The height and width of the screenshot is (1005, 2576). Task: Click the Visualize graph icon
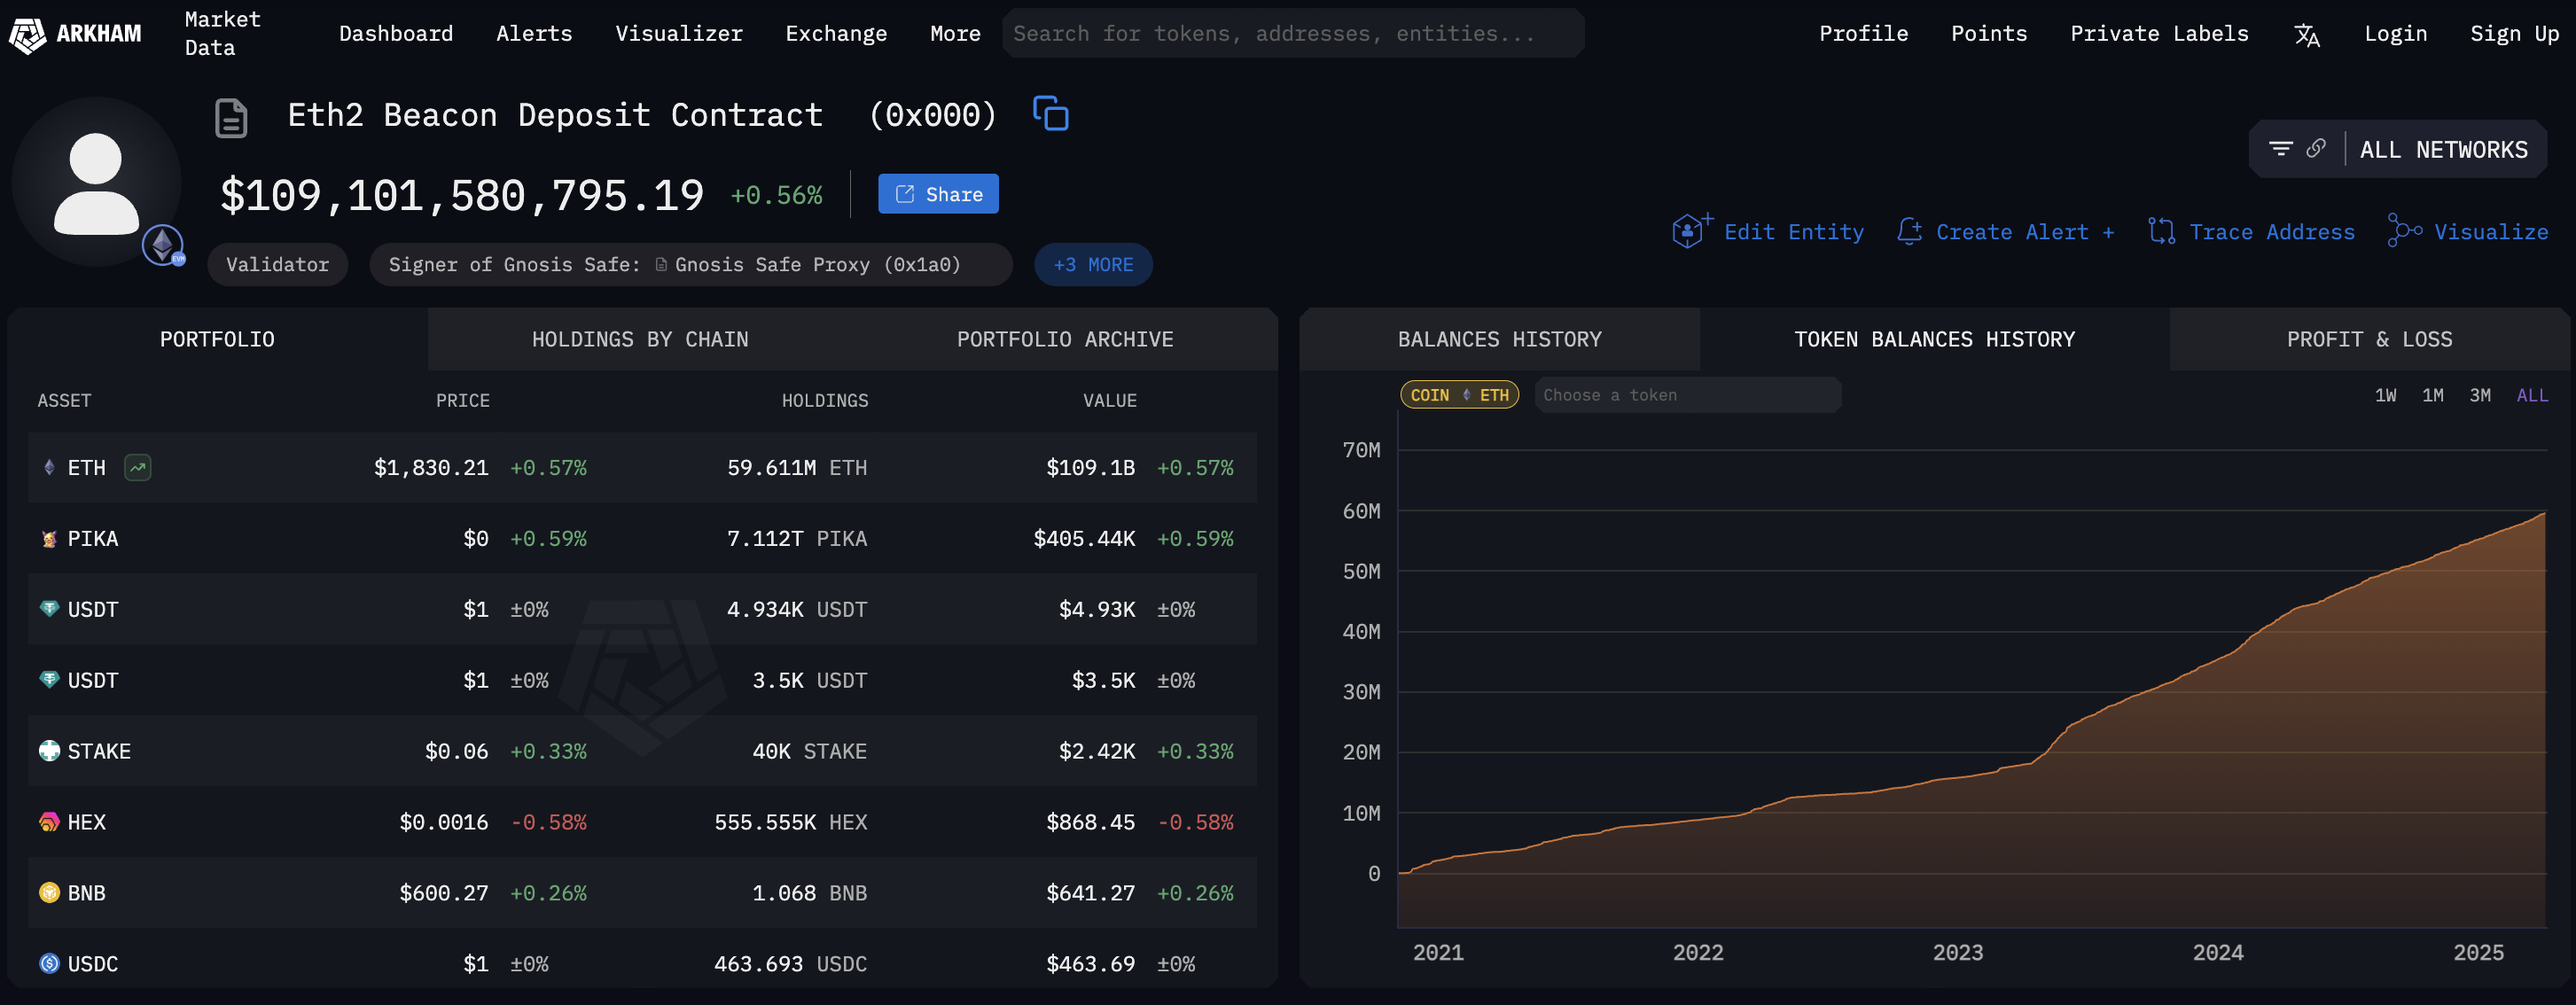[x=2404, y=231]
